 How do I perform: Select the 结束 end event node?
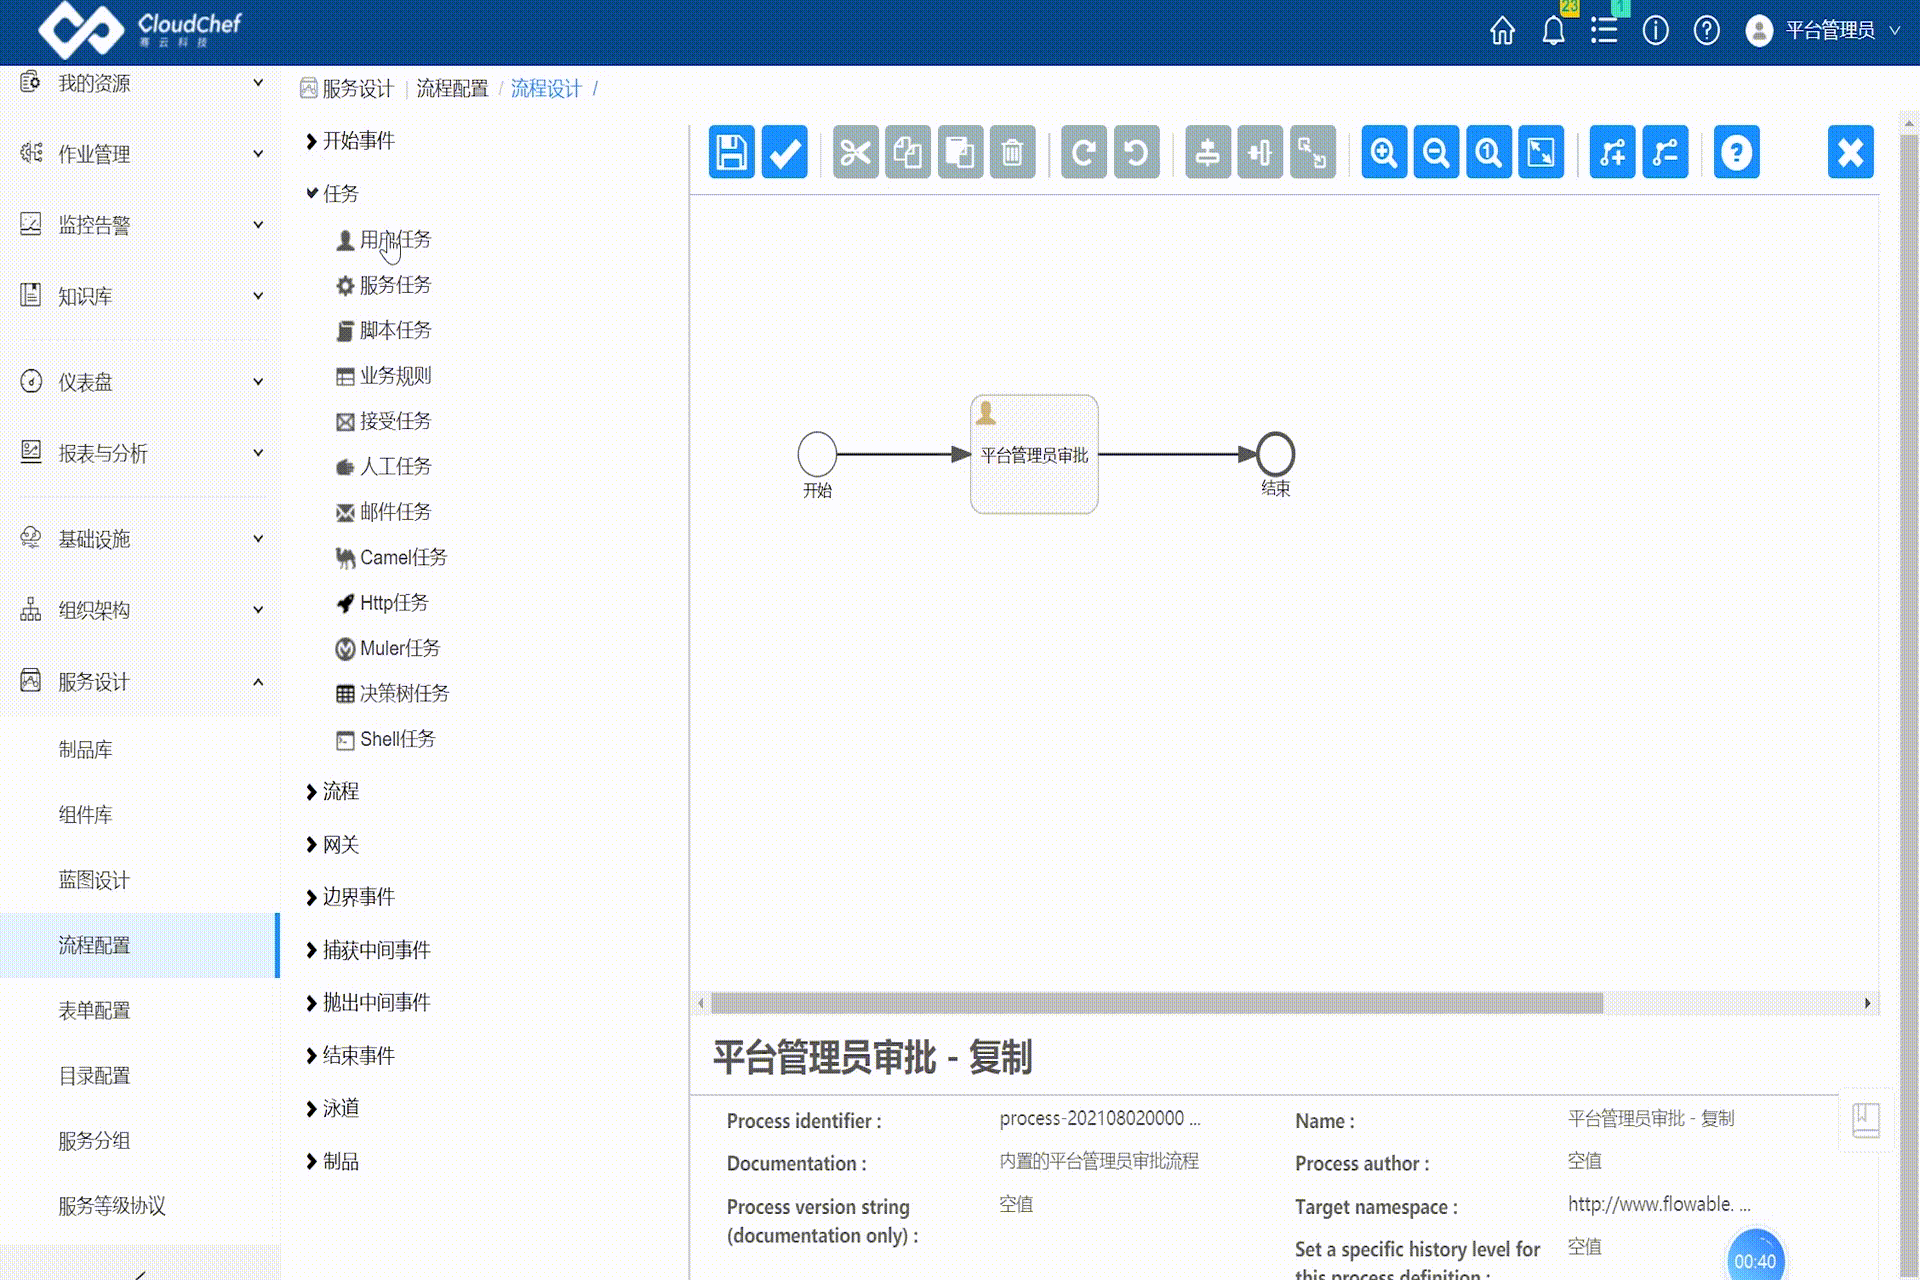point(1275,454)
